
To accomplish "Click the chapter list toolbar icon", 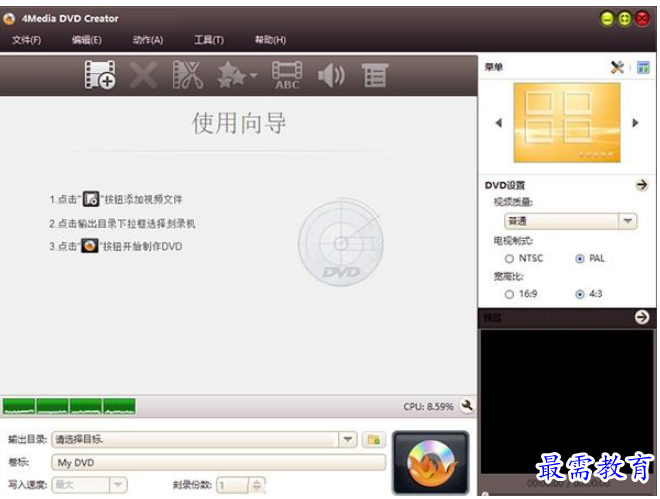I will click(375, 75).
